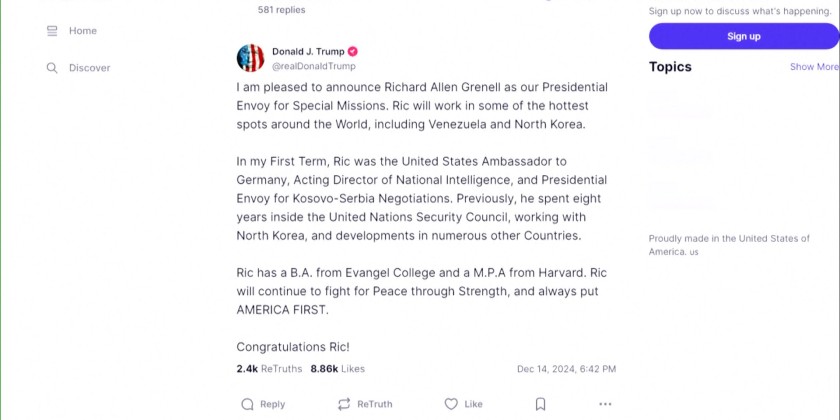The height and width of the screenshot is (420, 840).
Task: Click the Topics heading
Action: coord(670,67)
